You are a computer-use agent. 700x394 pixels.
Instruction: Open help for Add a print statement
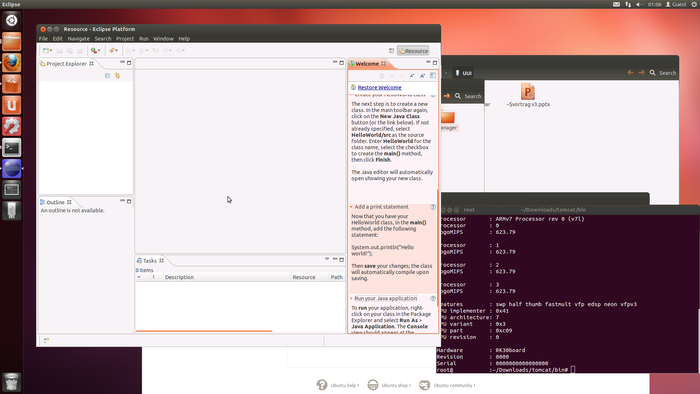pyautogui.click(x=433, y=207)
